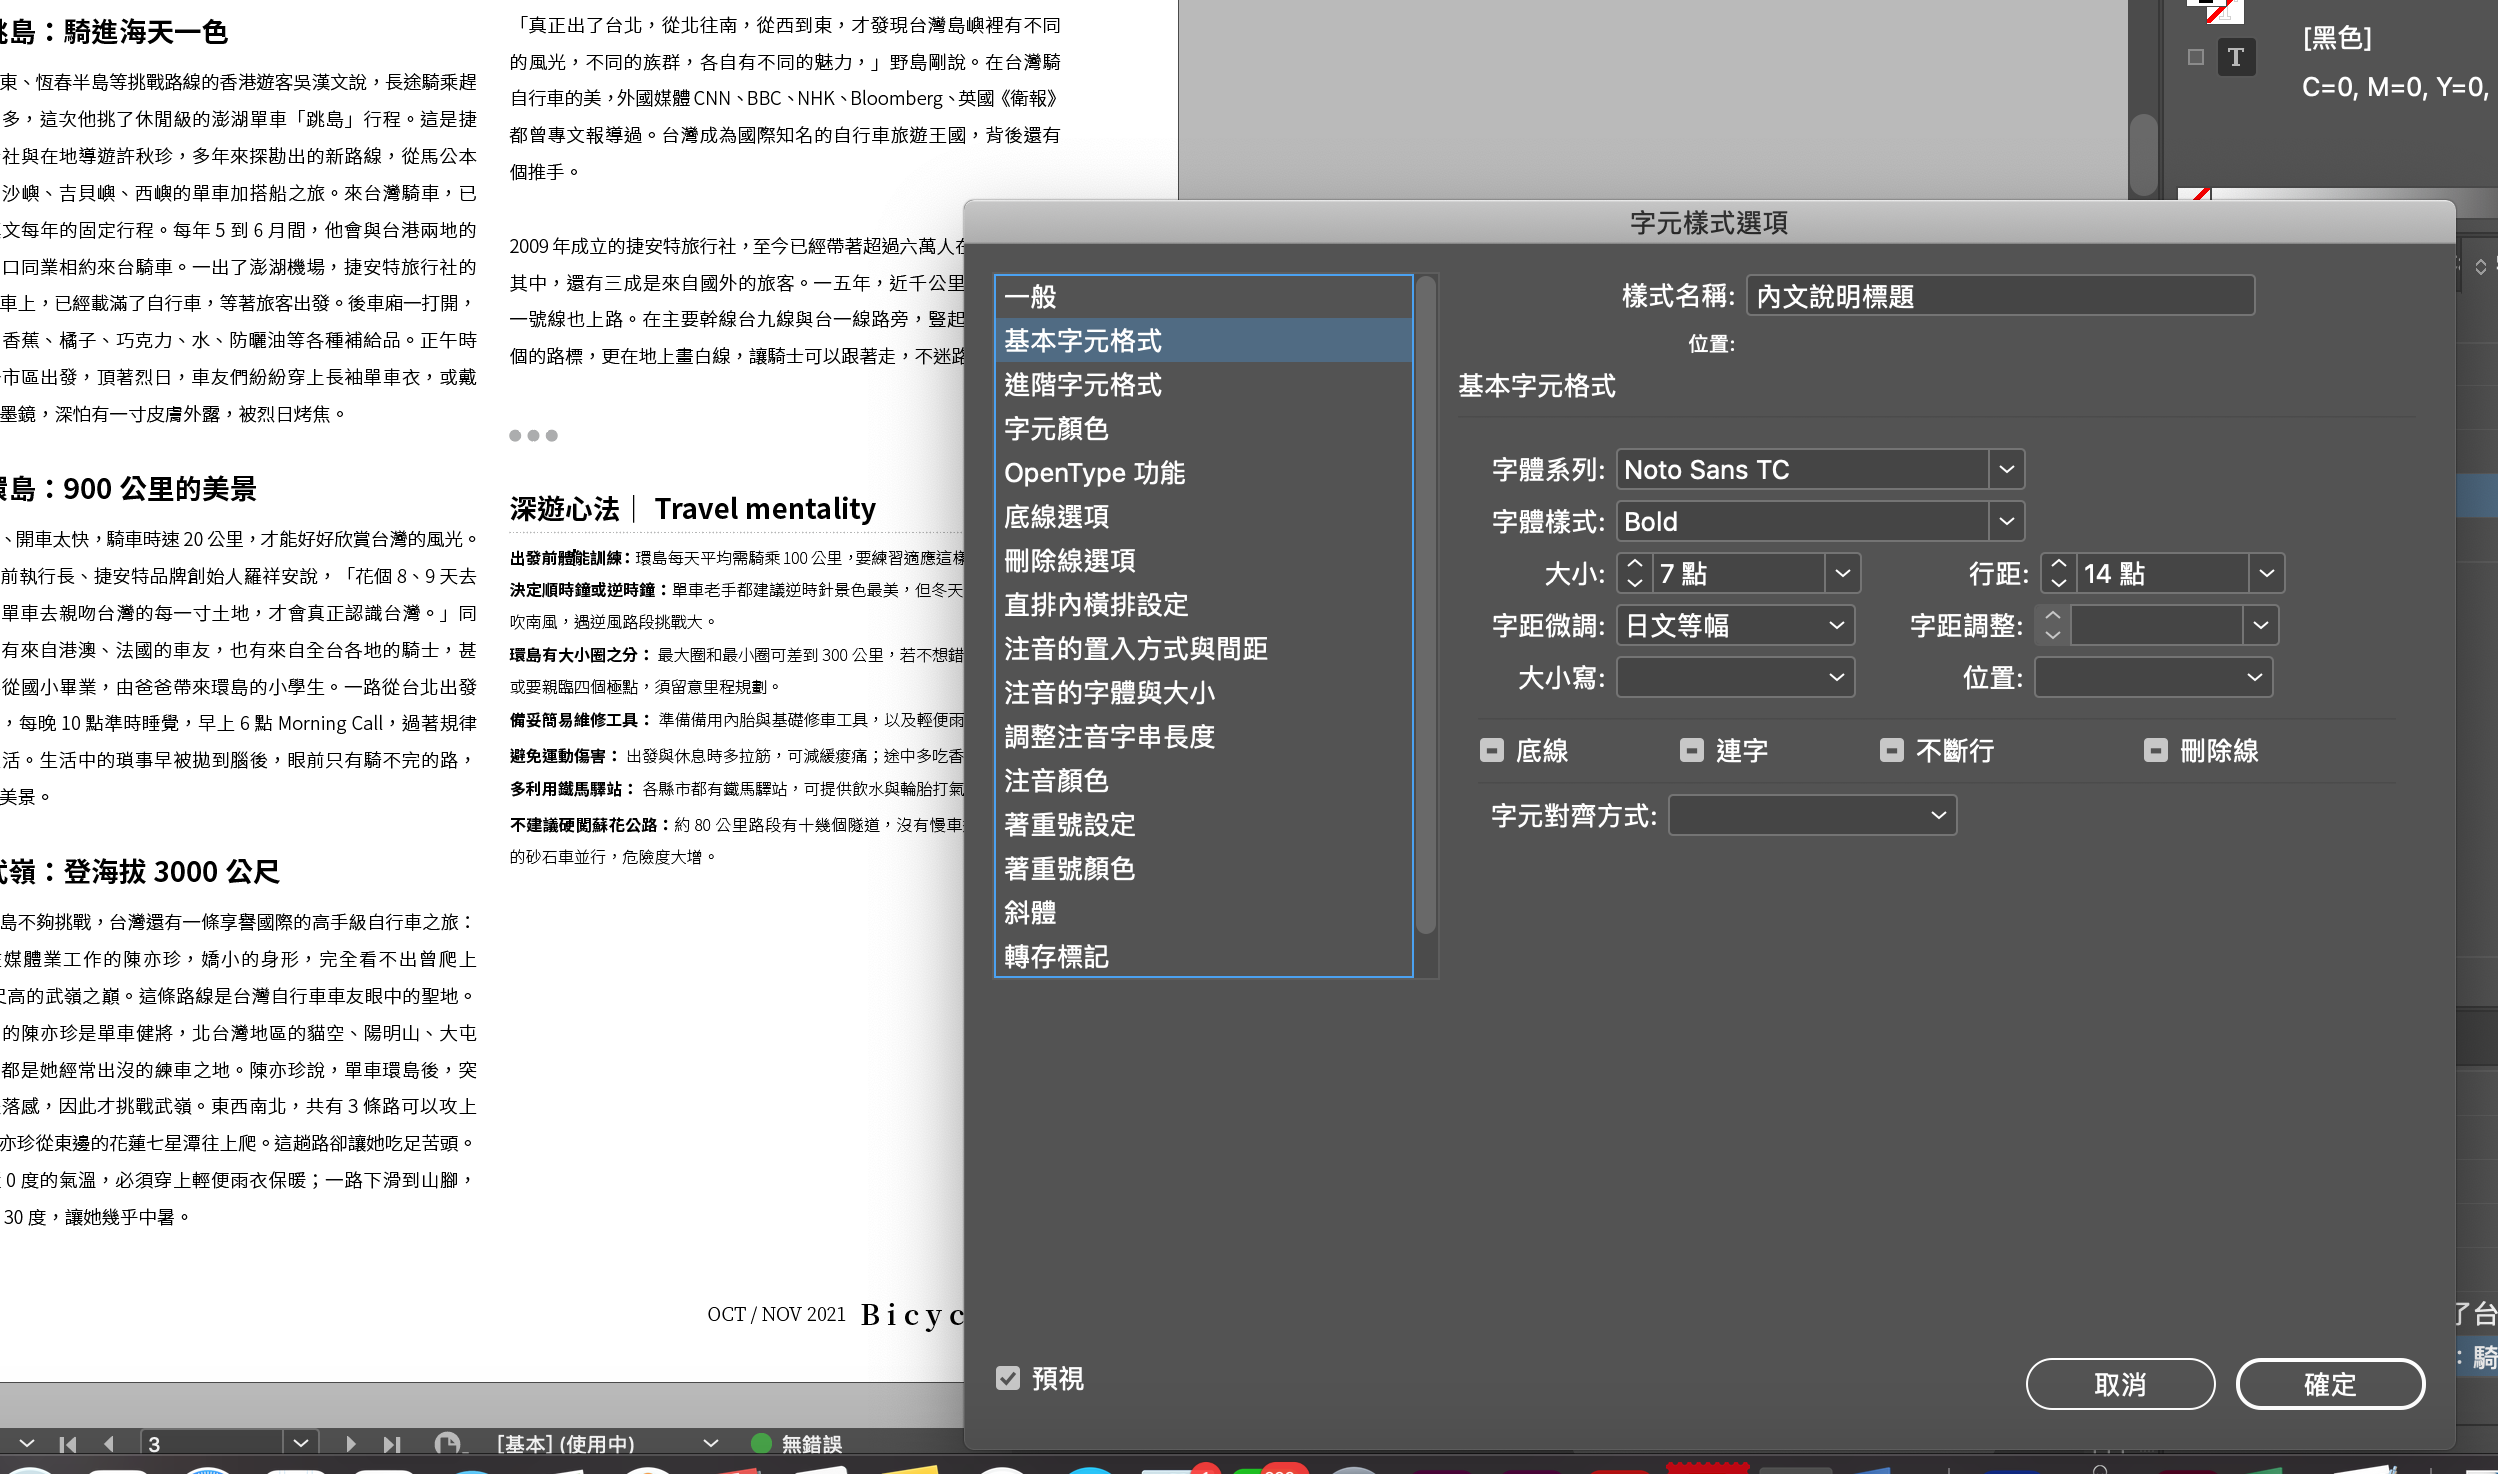2498x1474 pixels.
Task: Select OpenType 功能 in the category list
Action: coord(1094,473)
